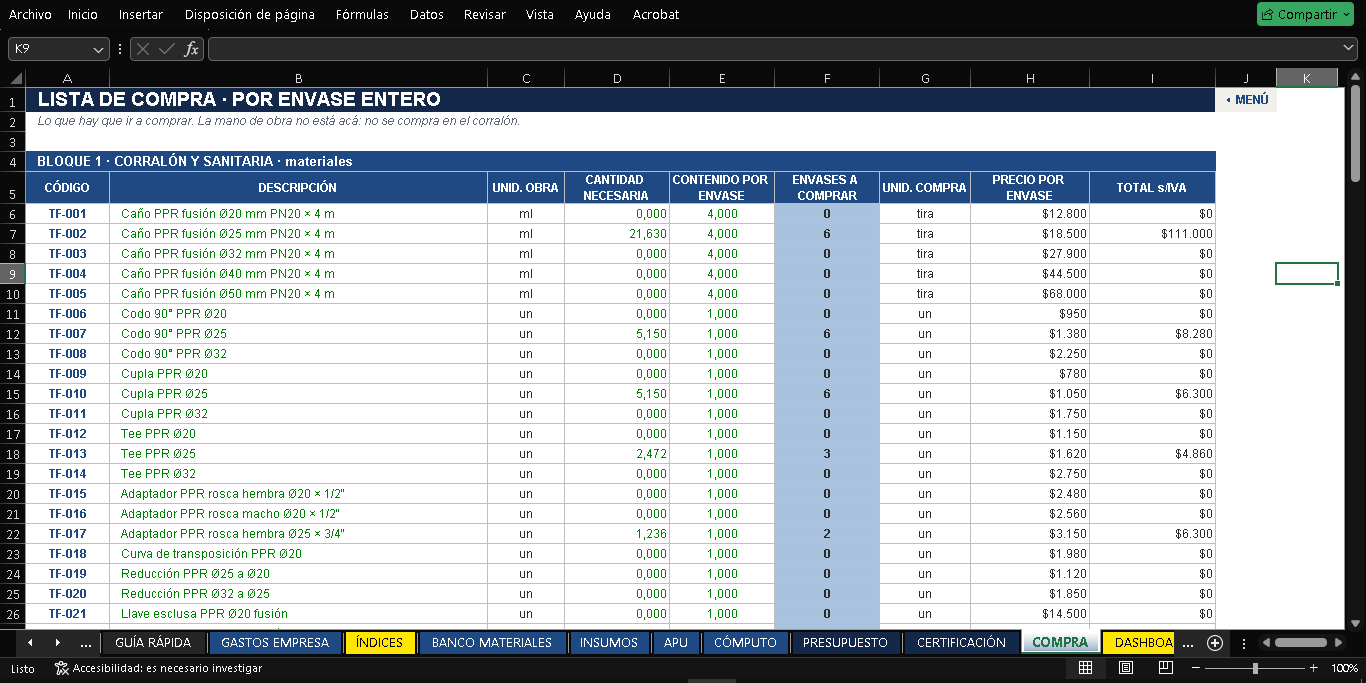Switch to Page Layout view icon

pos(1125,668)
